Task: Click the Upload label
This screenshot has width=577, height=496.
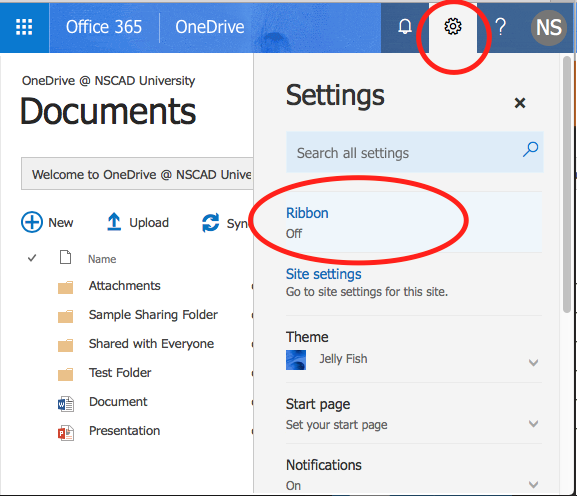Action: 149,223
